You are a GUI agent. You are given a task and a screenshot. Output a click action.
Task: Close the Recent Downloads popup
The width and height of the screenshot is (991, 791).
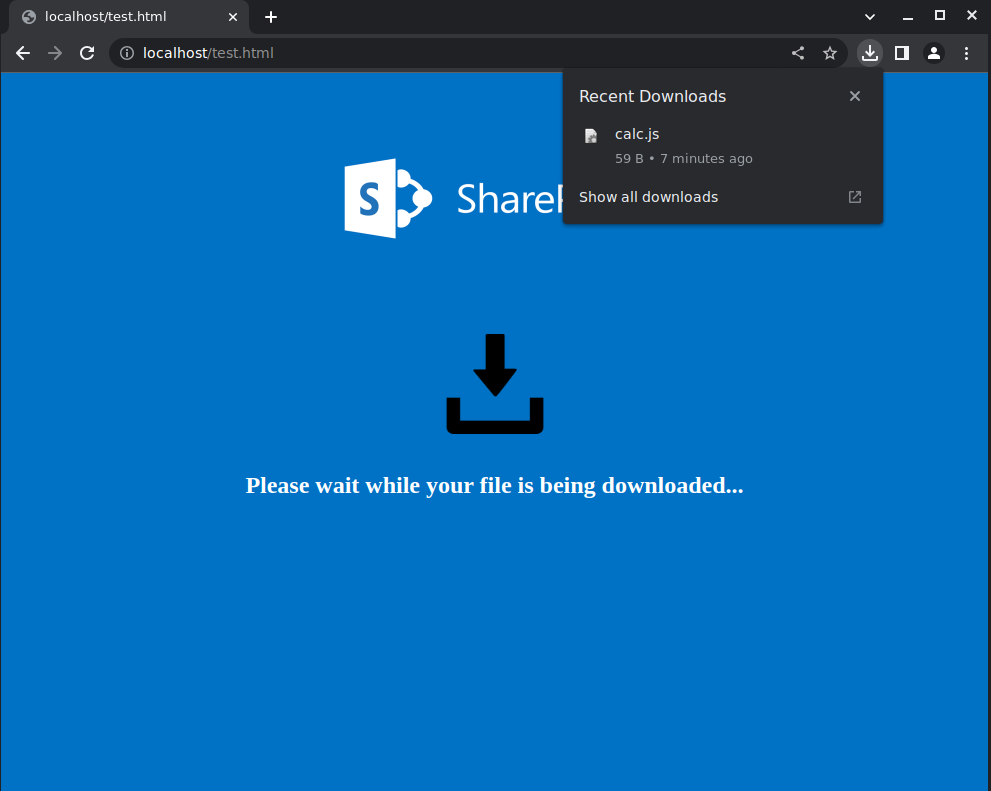tap(854, 96)
